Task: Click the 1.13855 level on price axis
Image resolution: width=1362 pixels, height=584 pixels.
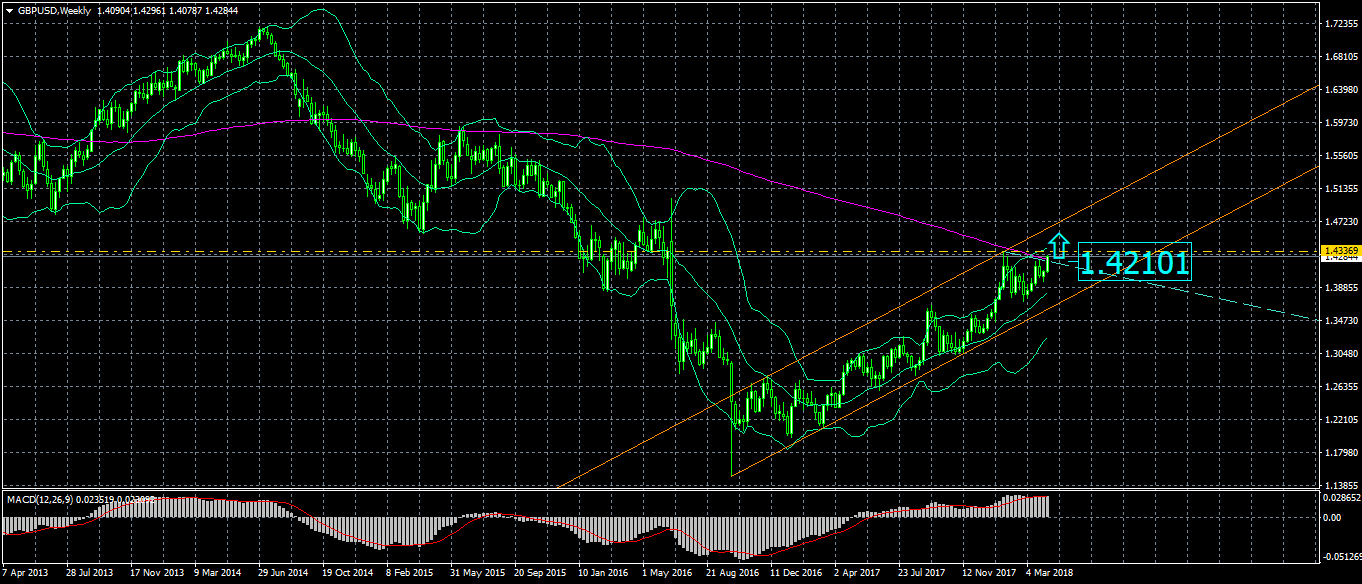Action: pyautogui.click(x=1339, y=484)
